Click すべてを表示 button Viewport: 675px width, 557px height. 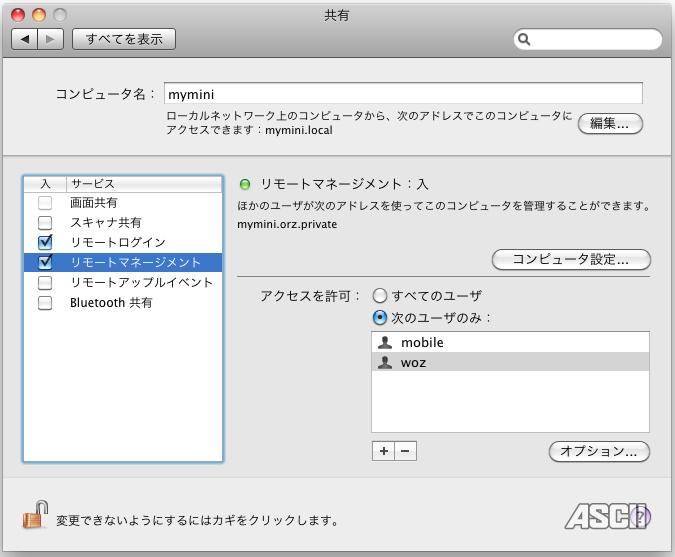(124, 39)
